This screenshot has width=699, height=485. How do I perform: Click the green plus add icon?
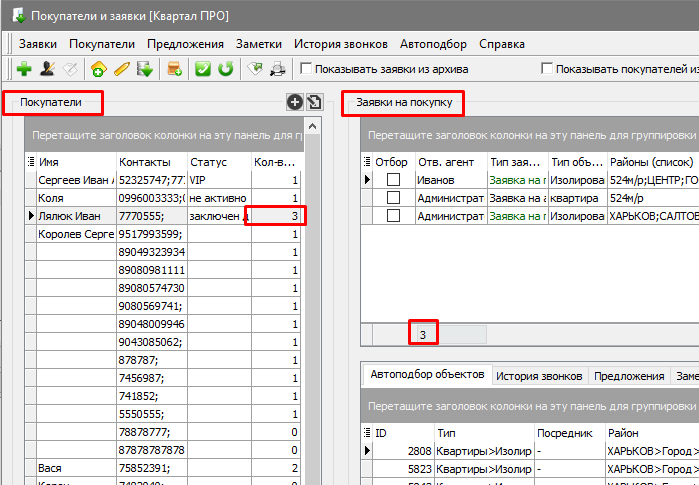point(24,69)
